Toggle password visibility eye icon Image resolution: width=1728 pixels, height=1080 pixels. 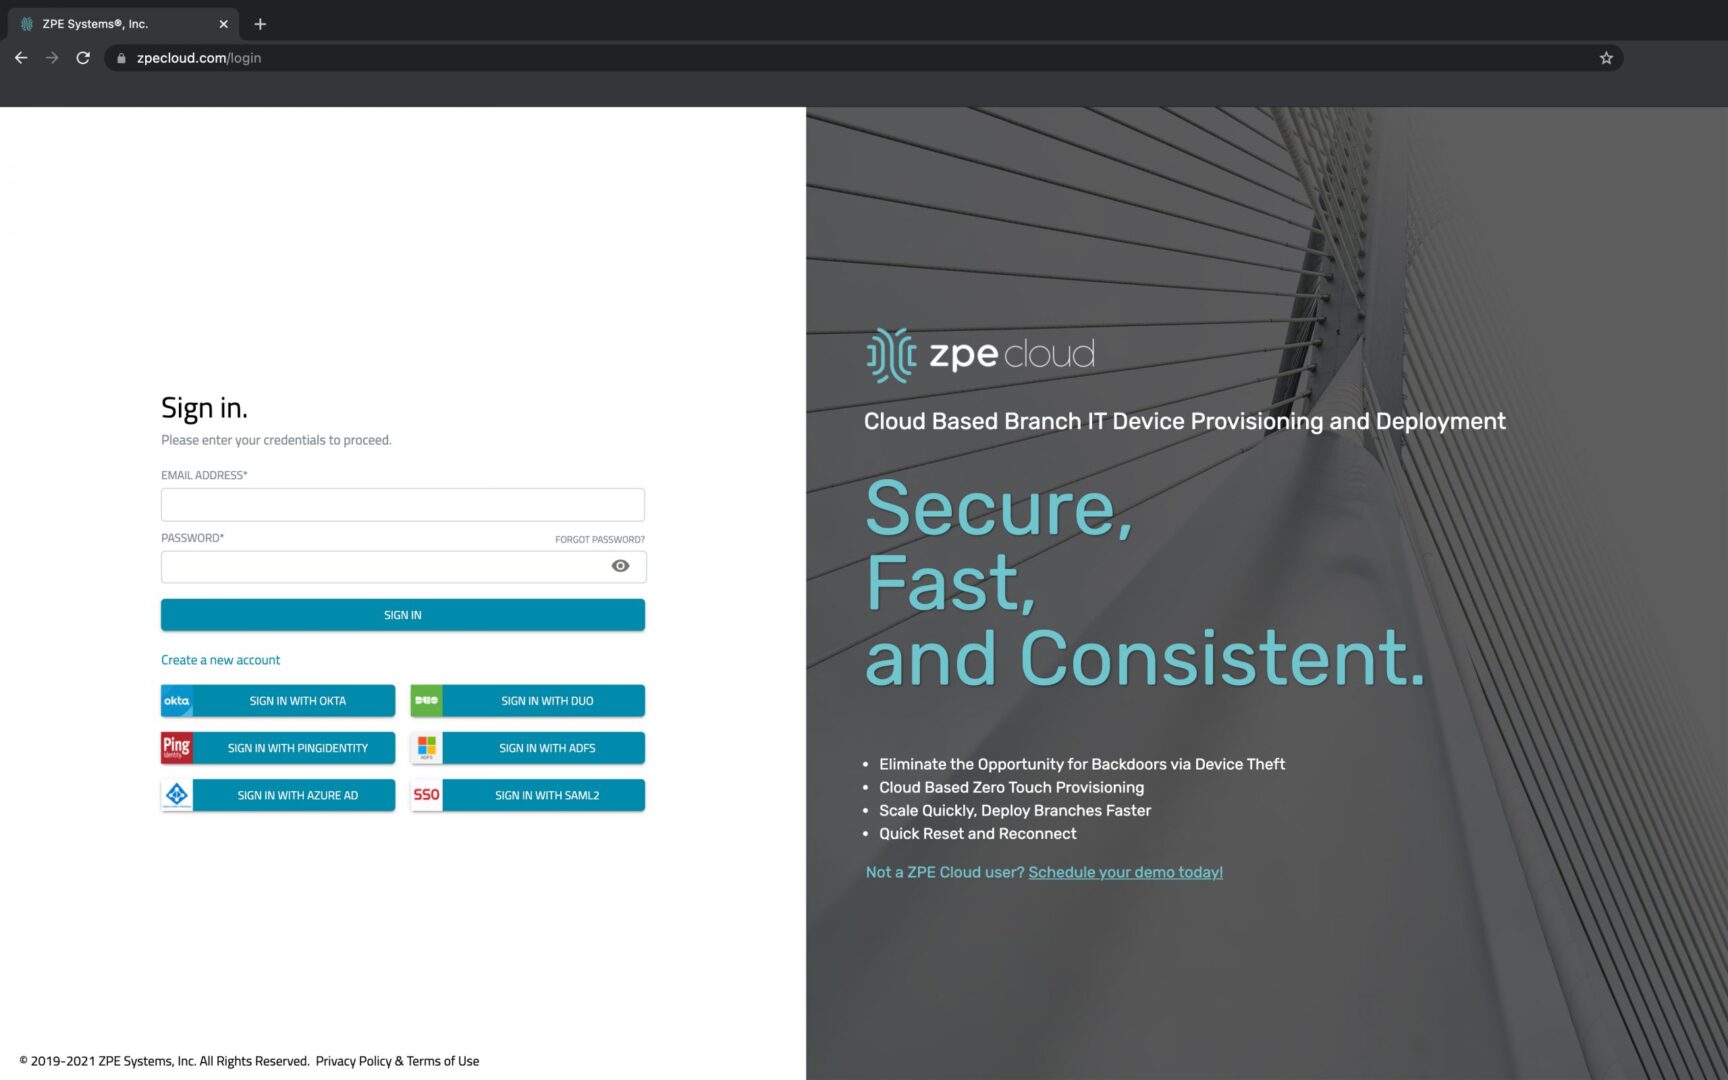pyautogui.click(x=620, y=566)
